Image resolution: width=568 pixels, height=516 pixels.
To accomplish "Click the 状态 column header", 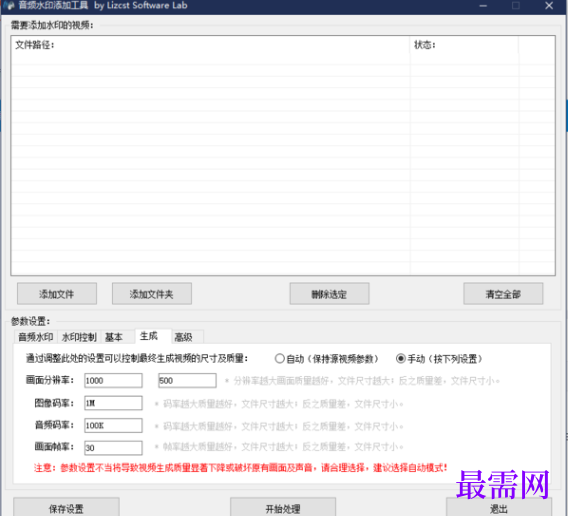I will pyautogui.click(x=464, y=45).
